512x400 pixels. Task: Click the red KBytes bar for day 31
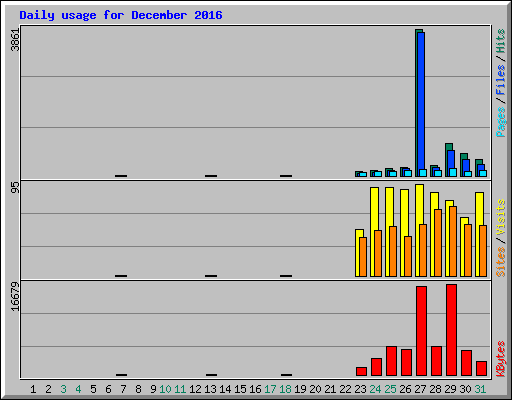481,368
